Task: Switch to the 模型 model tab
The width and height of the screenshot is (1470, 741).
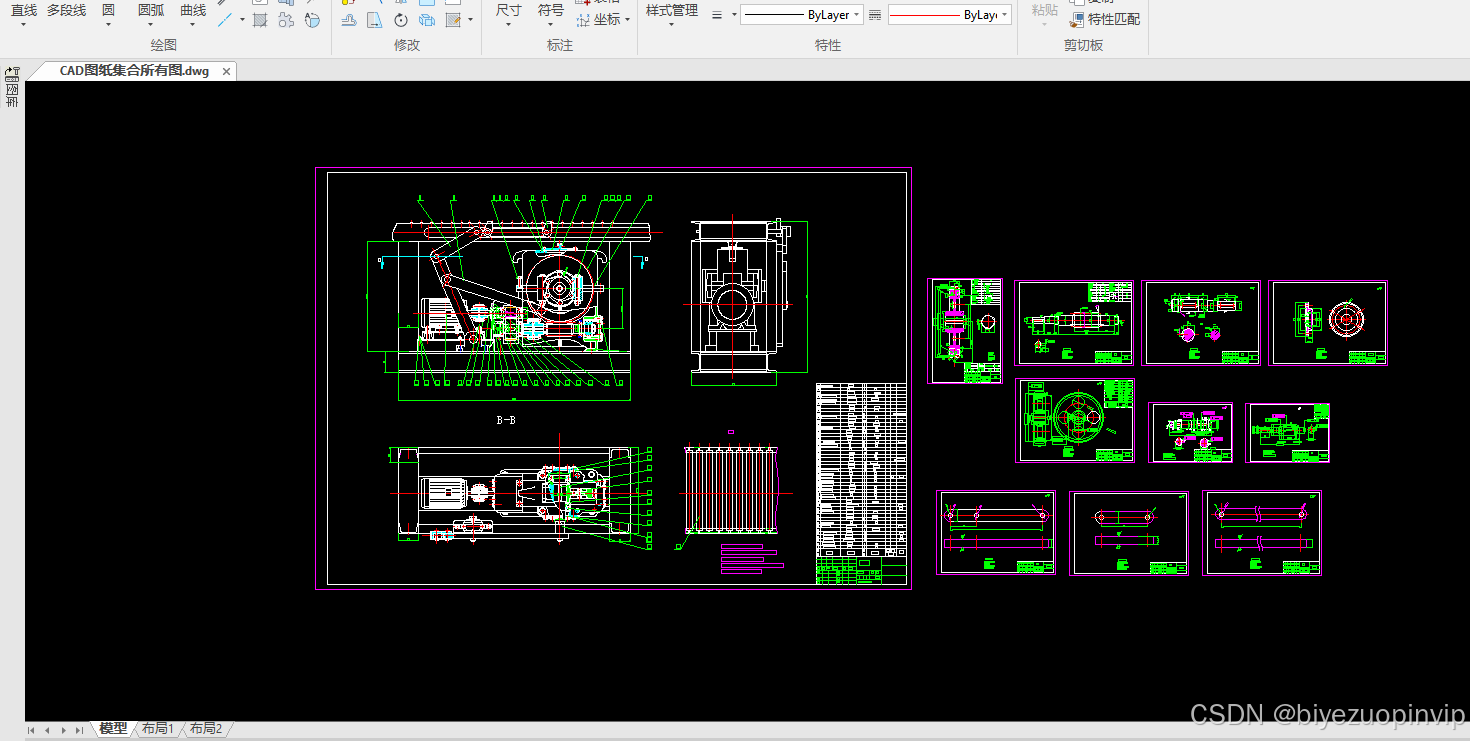Action: [x=113, y=729]
